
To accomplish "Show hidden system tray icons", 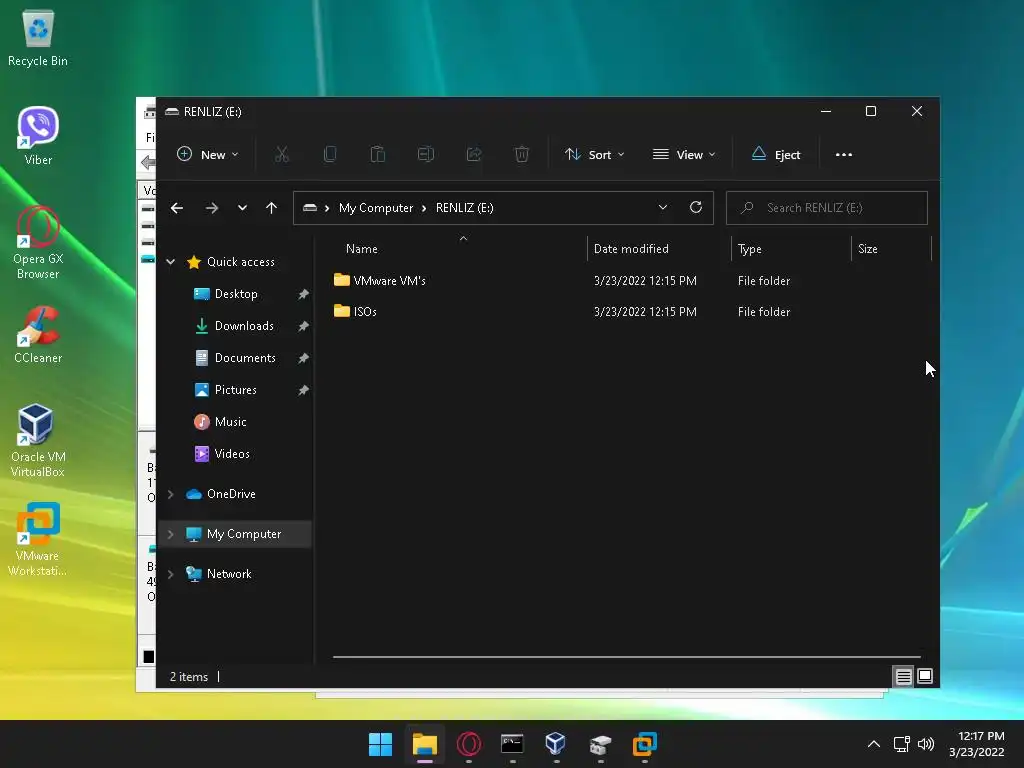I will [x=873, y=744].
